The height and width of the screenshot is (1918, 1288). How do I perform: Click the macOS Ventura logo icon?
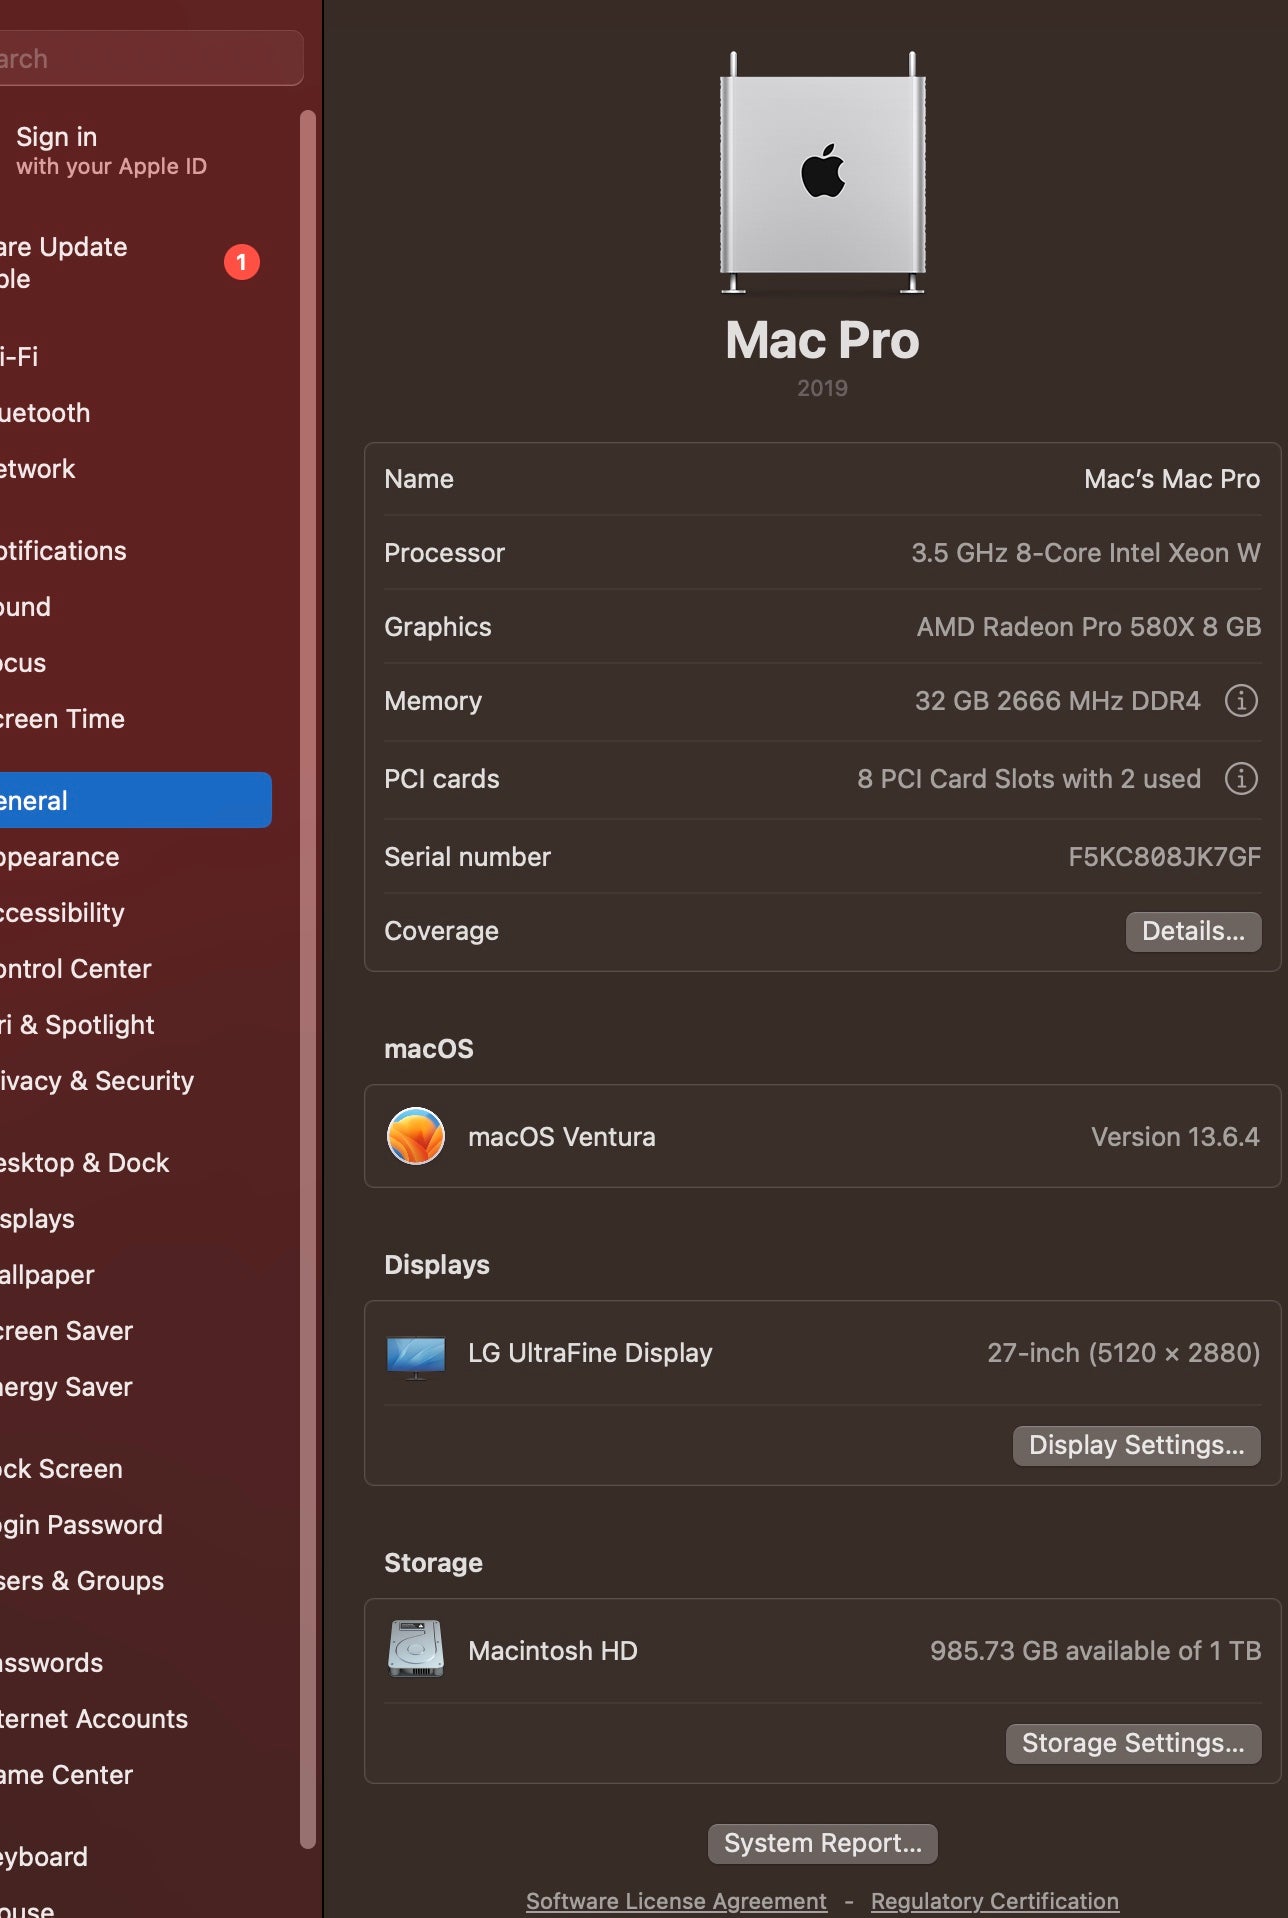416,1136
